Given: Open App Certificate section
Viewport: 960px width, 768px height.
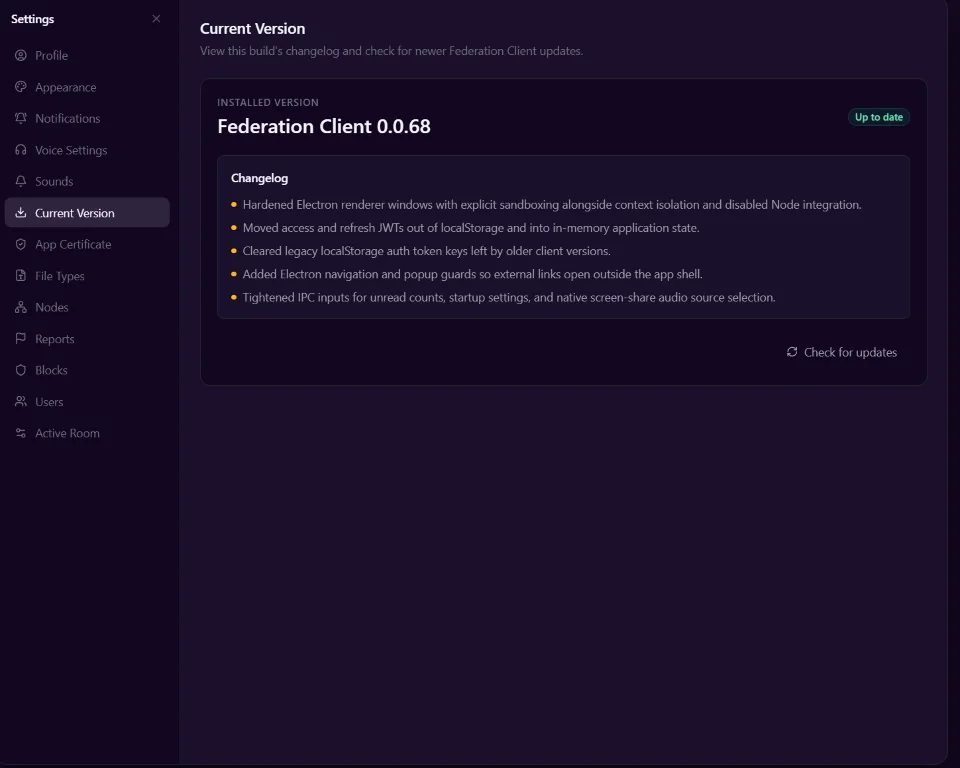Looking at the screenshot, I should [87, 244].
